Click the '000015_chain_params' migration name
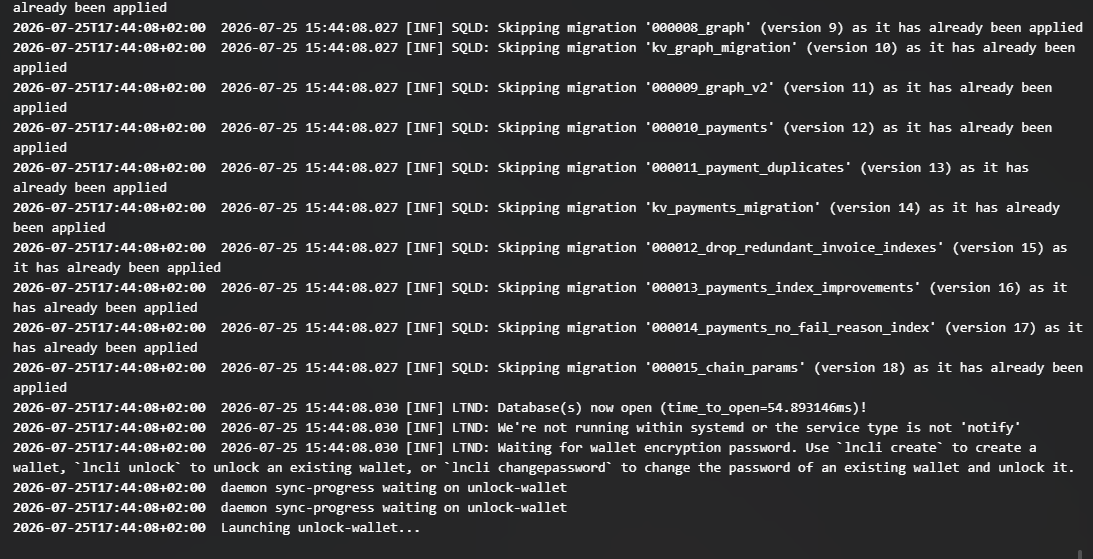The height and width of the screenshot is (559, 1093). point(724,367)
